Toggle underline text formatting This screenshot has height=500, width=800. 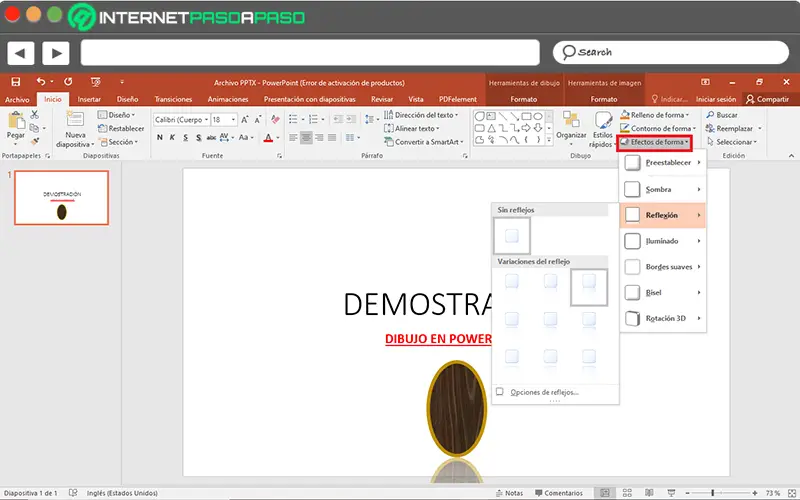187,138
